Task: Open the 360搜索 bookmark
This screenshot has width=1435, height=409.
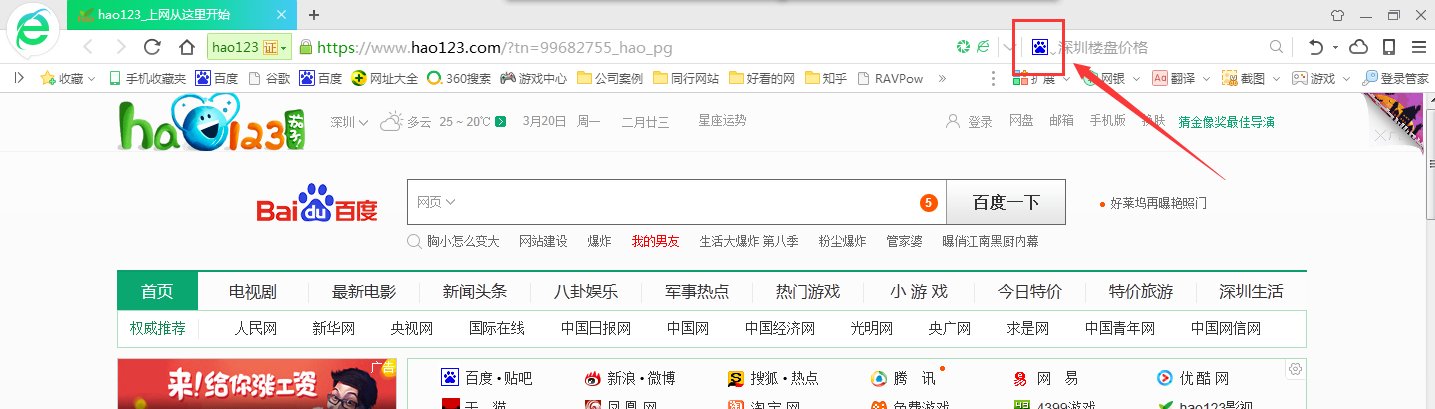Action: pos(460,78)
